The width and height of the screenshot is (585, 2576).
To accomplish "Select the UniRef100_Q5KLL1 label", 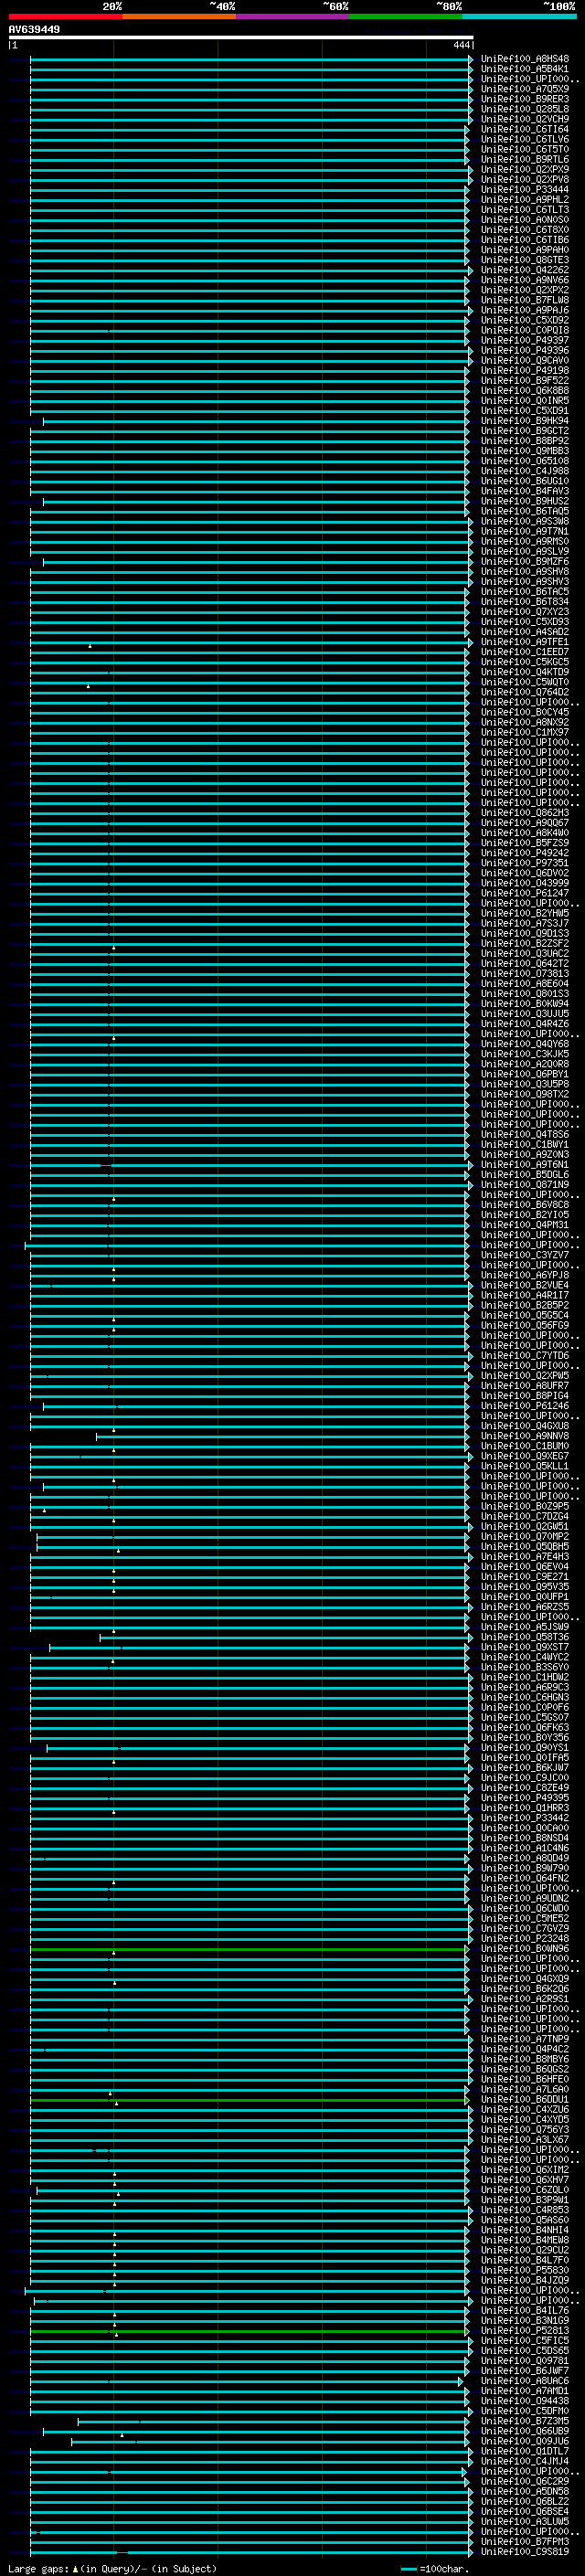I will (x=524, y=1466).
